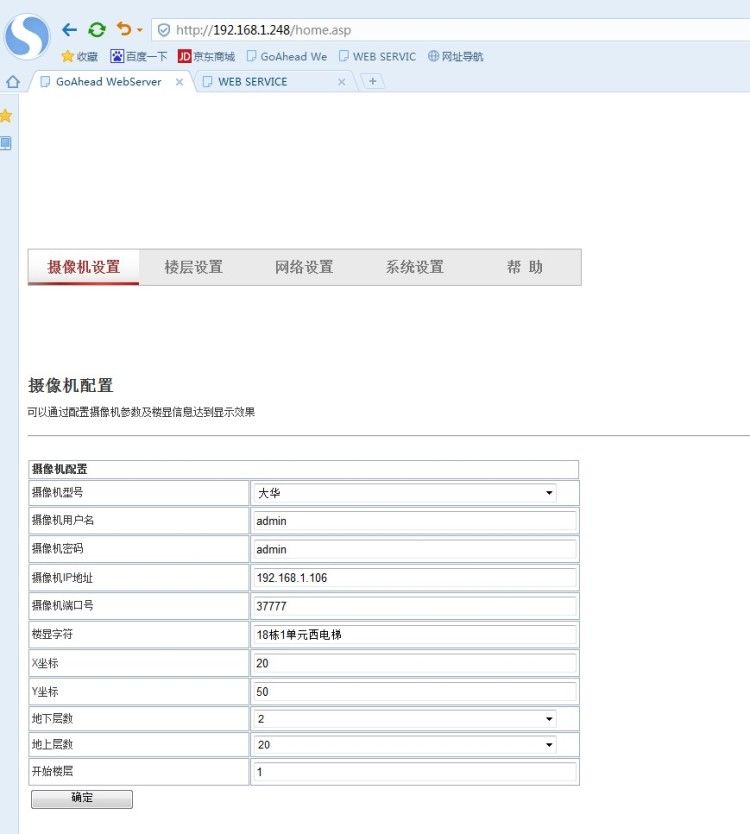Click the orange undo restore icon
750x834 pixels.
(x=124, y=29)
